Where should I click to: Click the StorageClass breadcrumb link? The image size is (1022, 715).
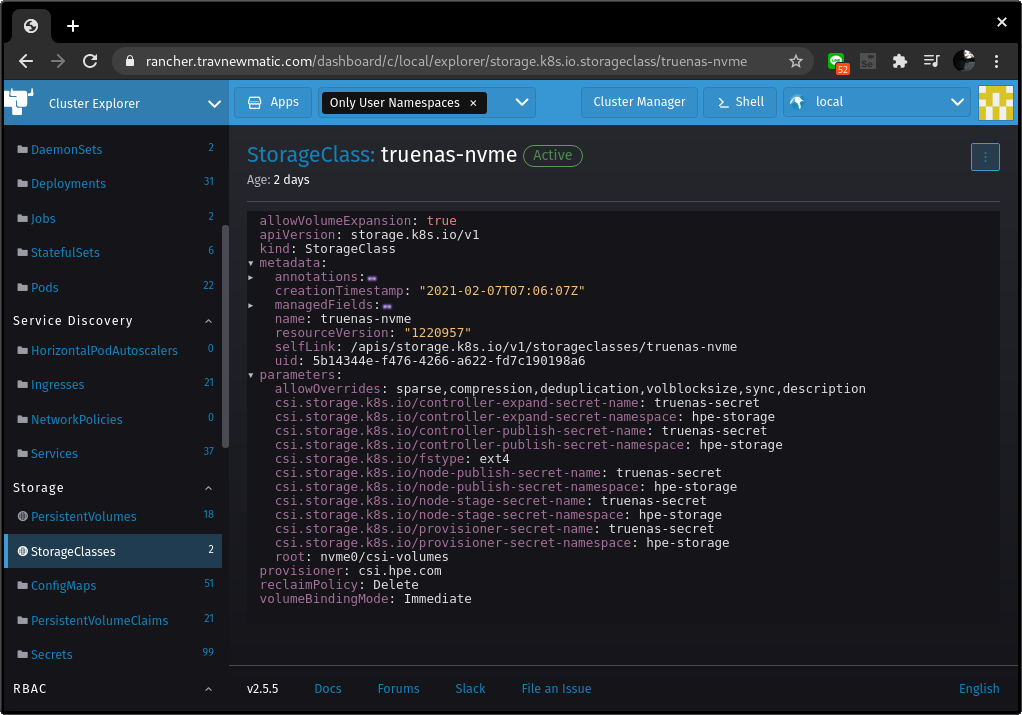point(311,155)
